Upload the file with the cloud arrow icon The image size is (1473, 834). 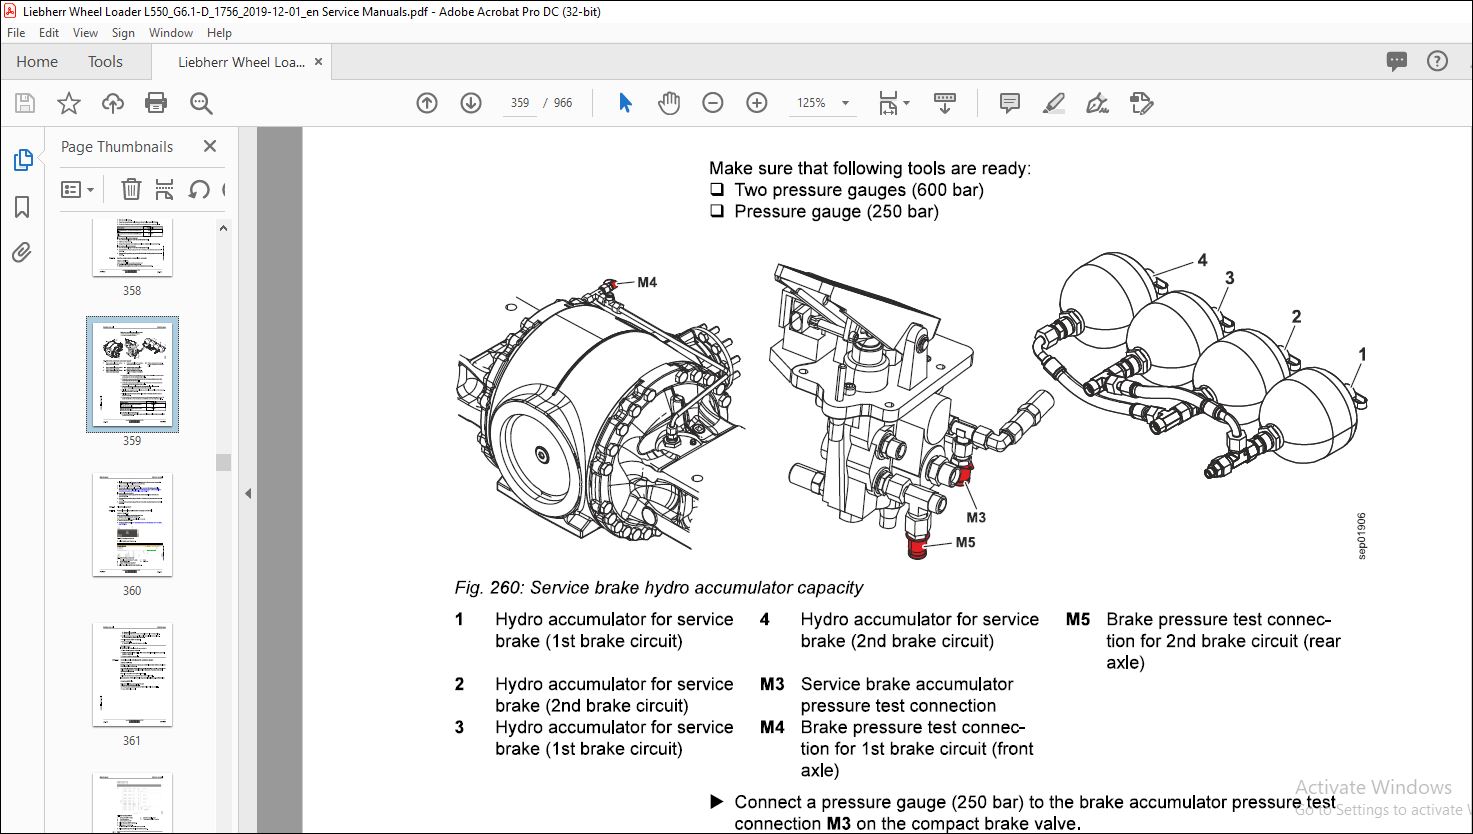tap(113, 103)
